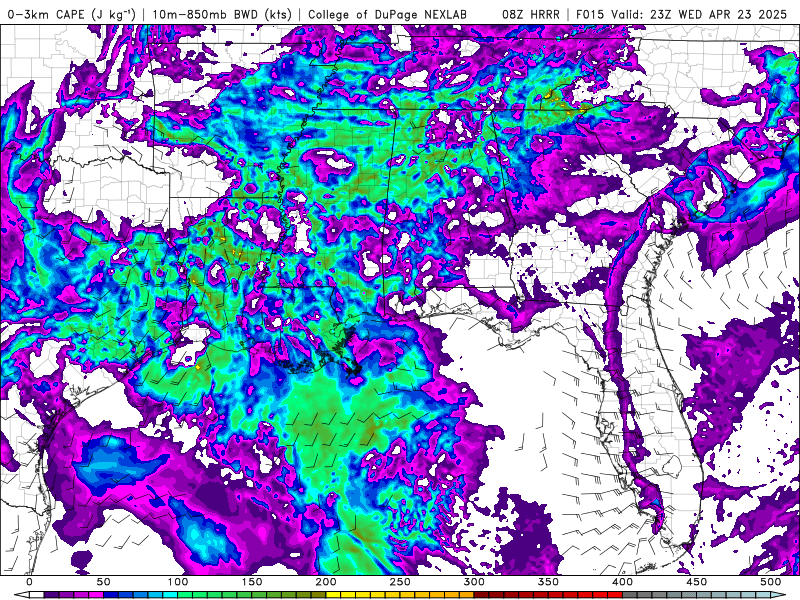Click the "08Z HRRR" model run text

(531, 15)
